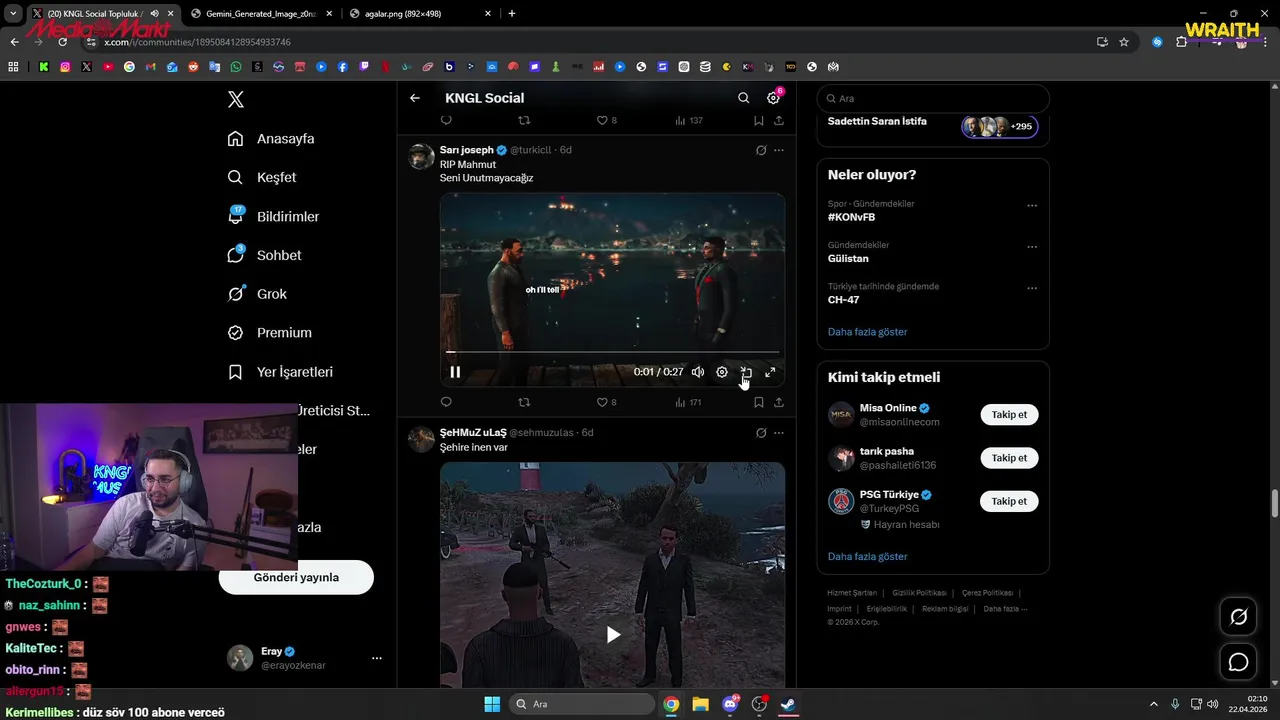Enable picture-in-picture for the video
Screen dimensions: 1280x720
746,372
